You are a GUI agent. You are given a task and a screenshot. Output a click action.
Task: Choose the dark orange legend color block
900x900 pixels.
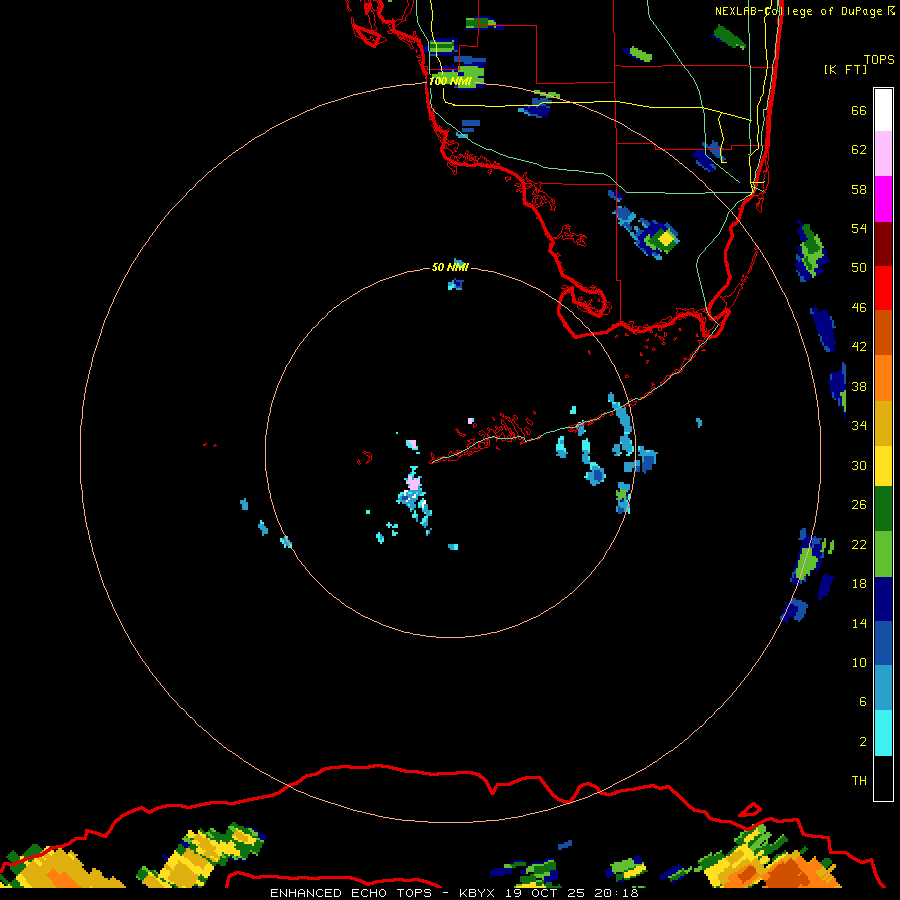[883, 333]
